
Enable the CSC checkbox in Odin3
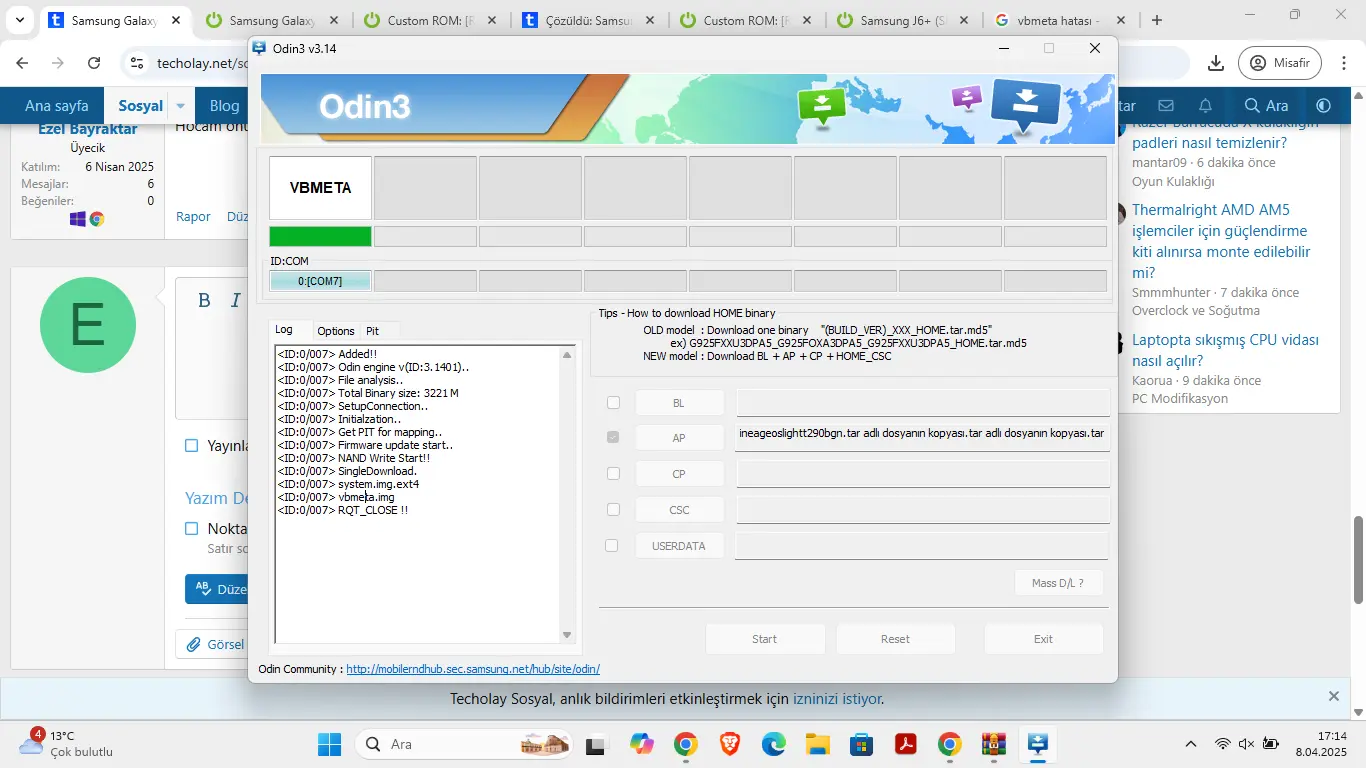614,509
